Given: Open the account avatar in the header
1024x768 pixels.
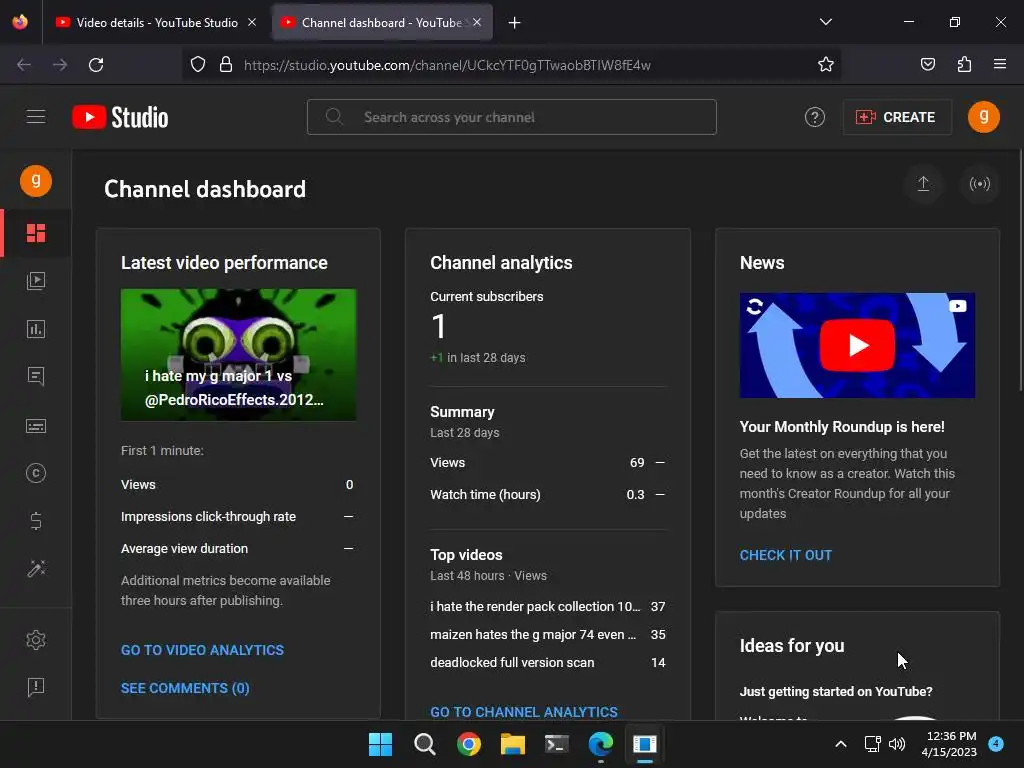Looking at the screenshot, I should (x=984, y=117).
